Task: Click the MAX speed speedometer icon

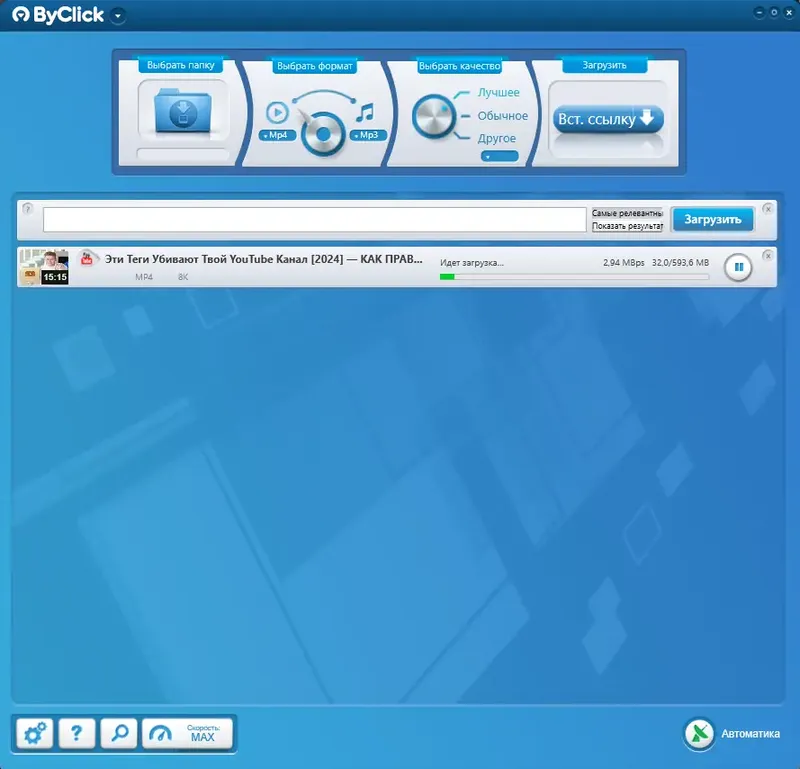Action: tap(163, 733)
